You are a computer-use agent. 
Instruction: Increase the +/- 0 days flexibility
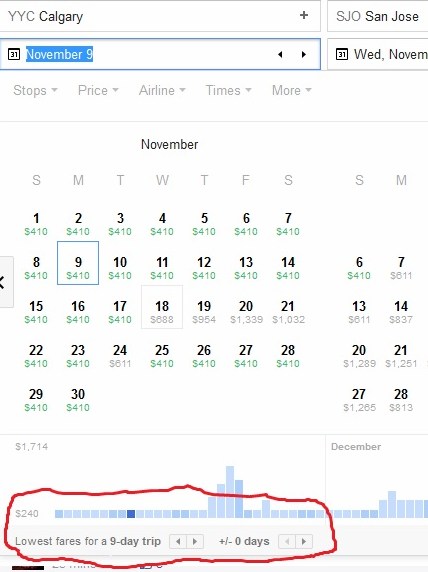(304, 541)
